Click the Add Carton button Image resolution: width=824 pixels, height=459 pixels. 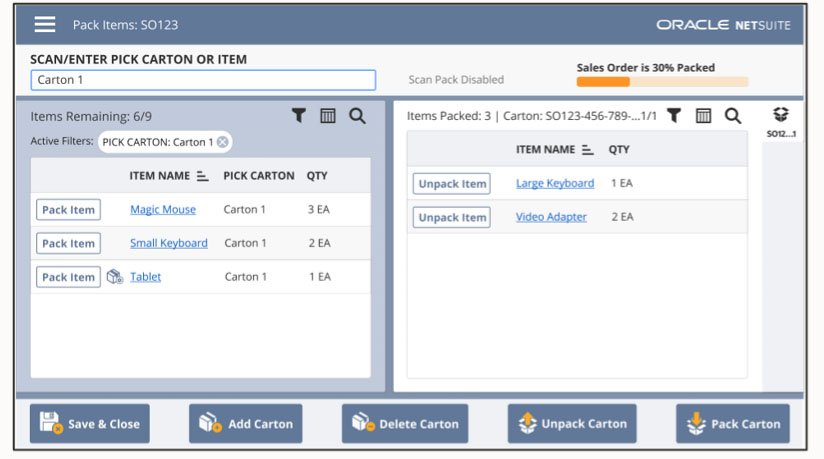tap(245, 423)
